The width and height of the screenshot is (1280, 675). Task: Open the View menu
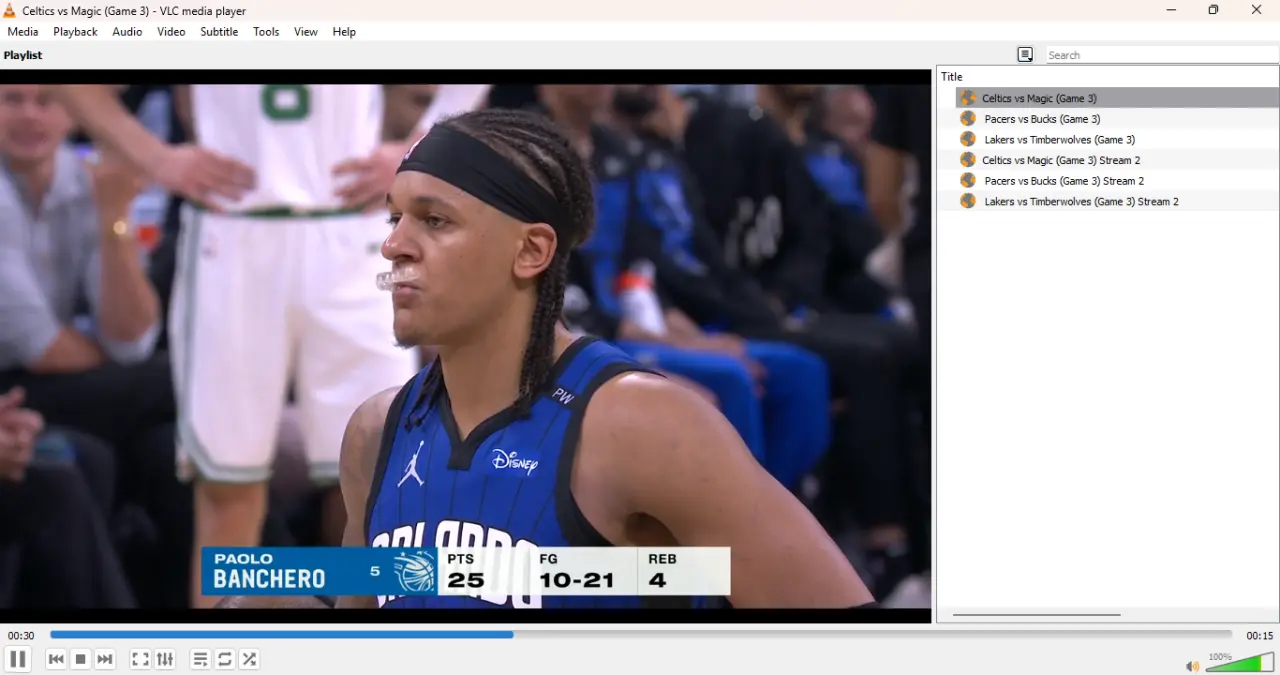[x=306, y=32]
